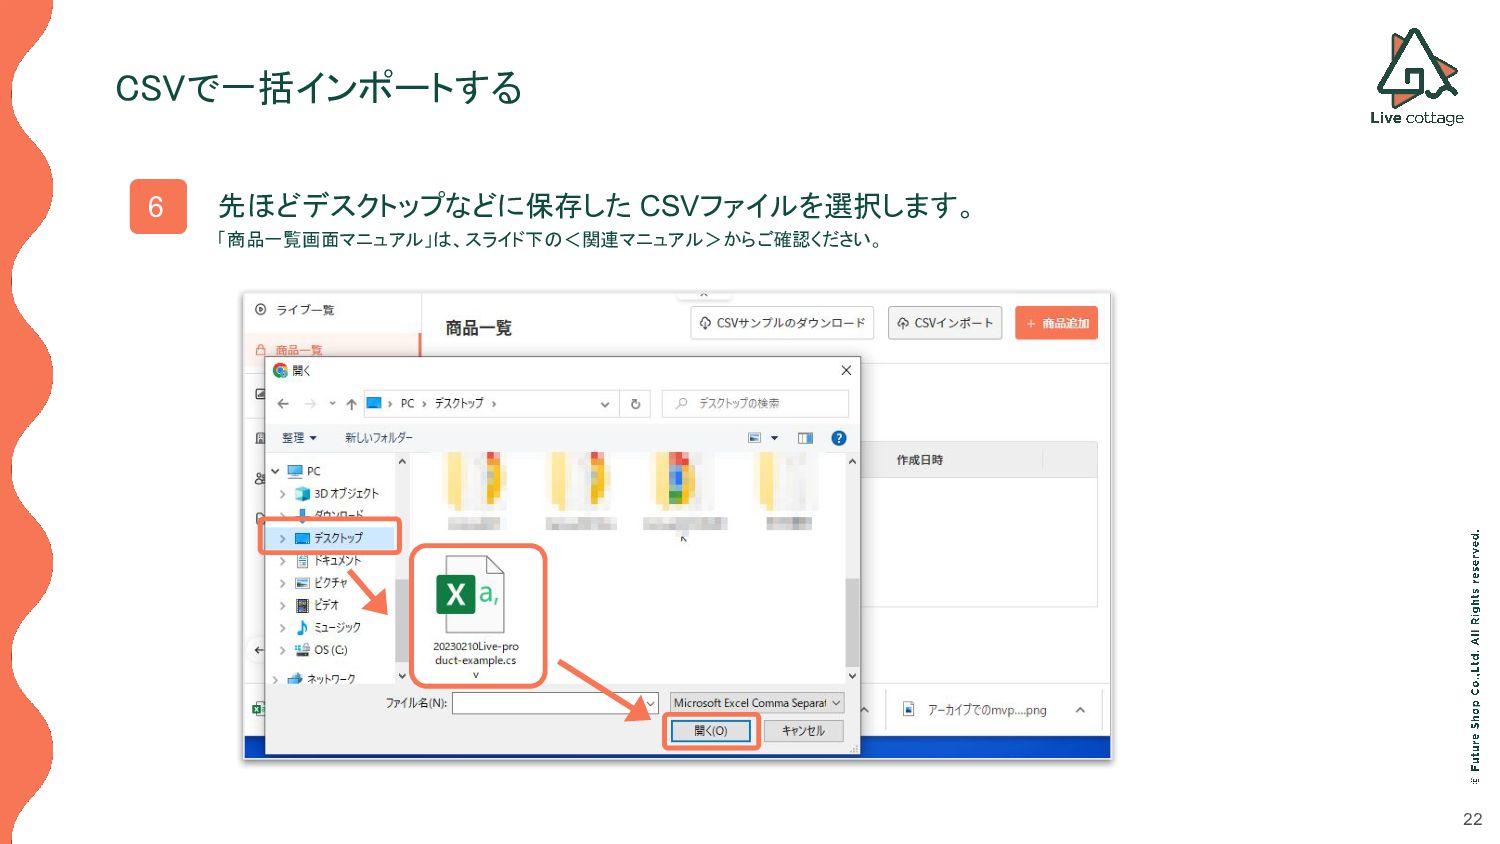
Task: Click the tree scrollbar down arrow
Action: point(402,677)
